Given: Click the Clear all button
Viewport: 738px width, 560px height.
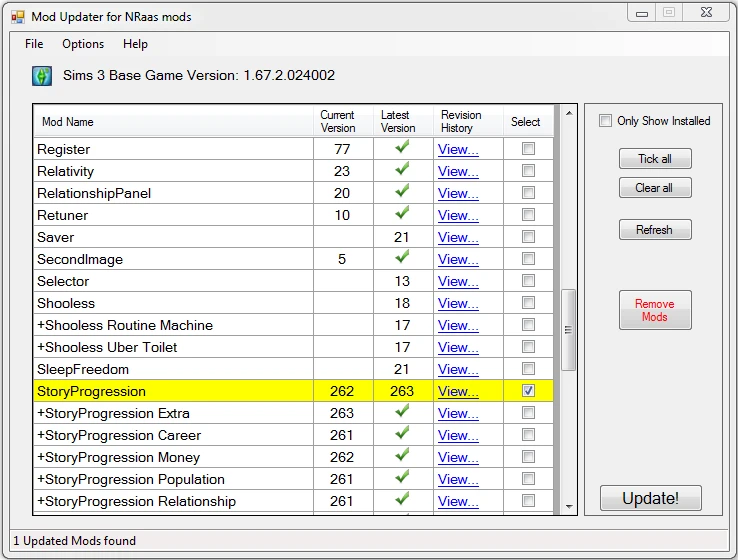Looking at the screenshot, I should pos(655,188).
